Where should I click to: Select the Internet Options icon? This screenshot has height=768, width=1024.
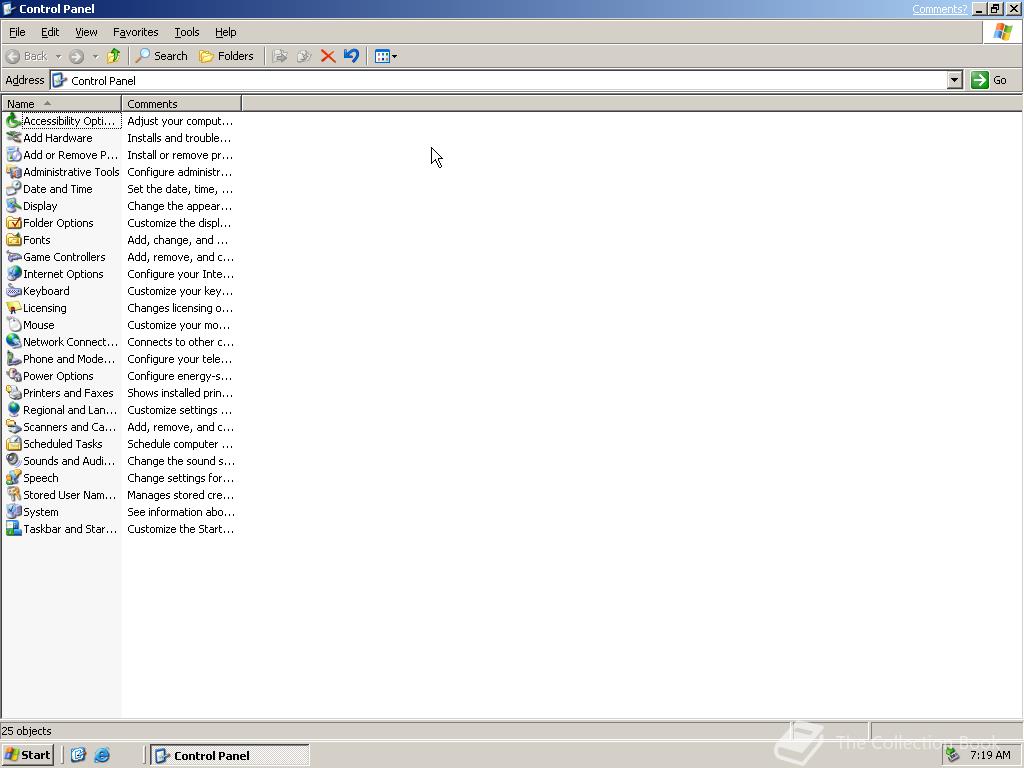(x=14, y=274)
